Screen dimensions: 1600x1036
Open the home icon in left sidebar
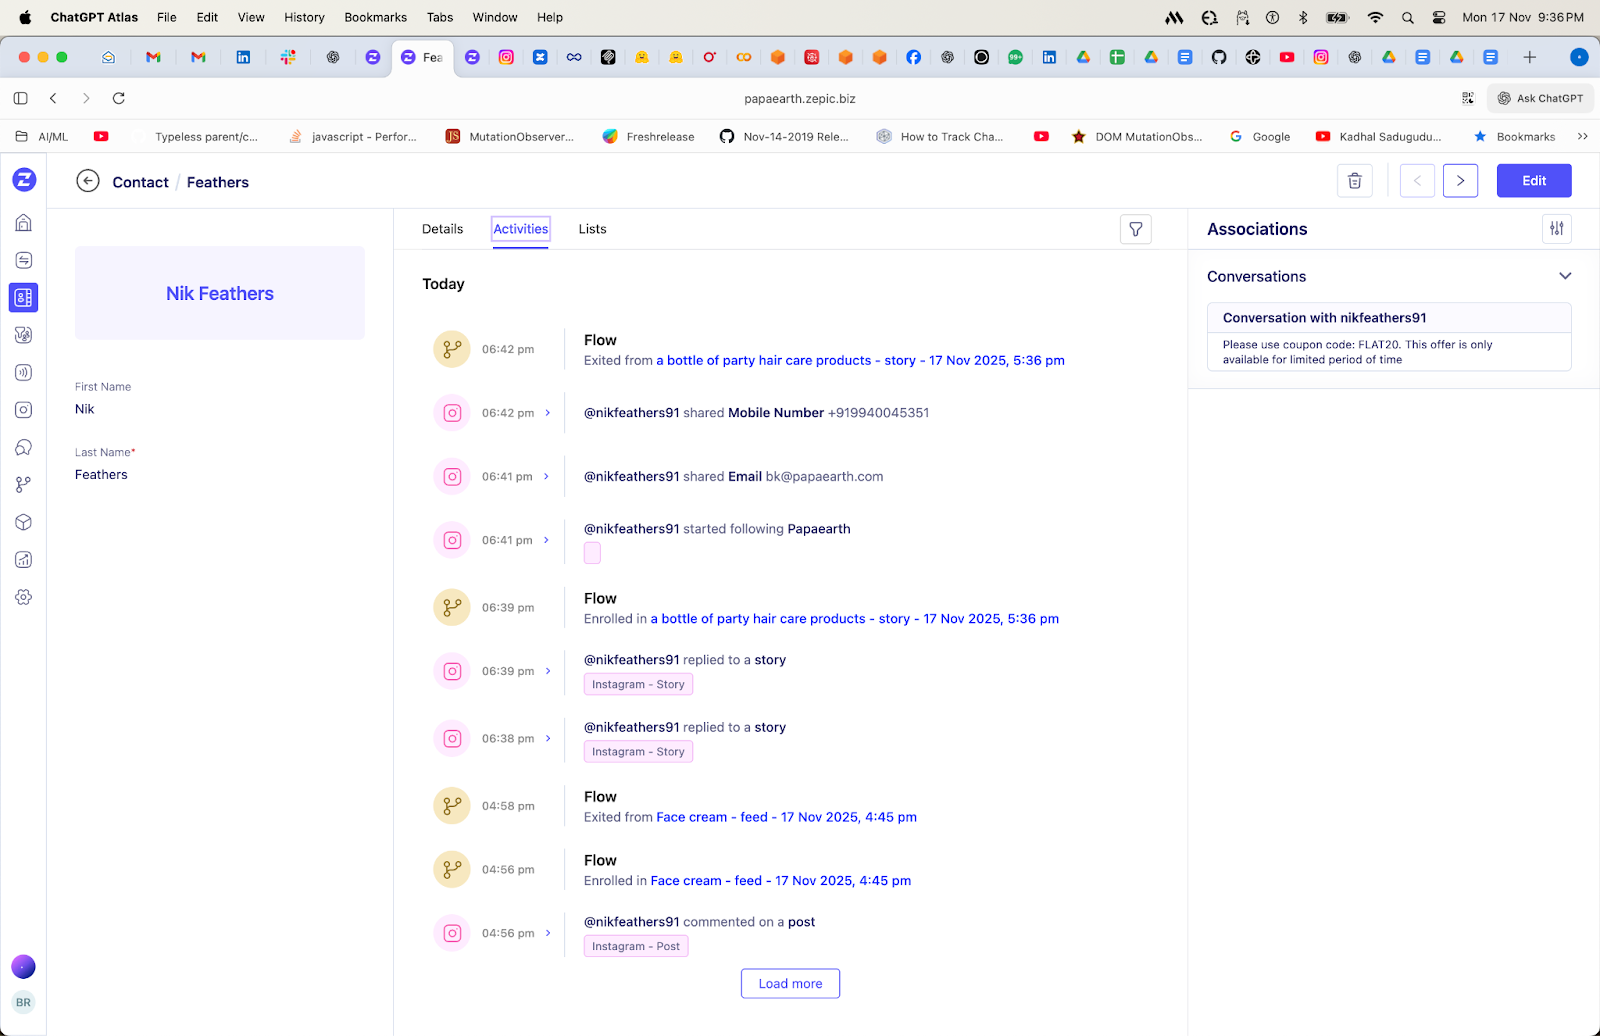click(24, 223)
